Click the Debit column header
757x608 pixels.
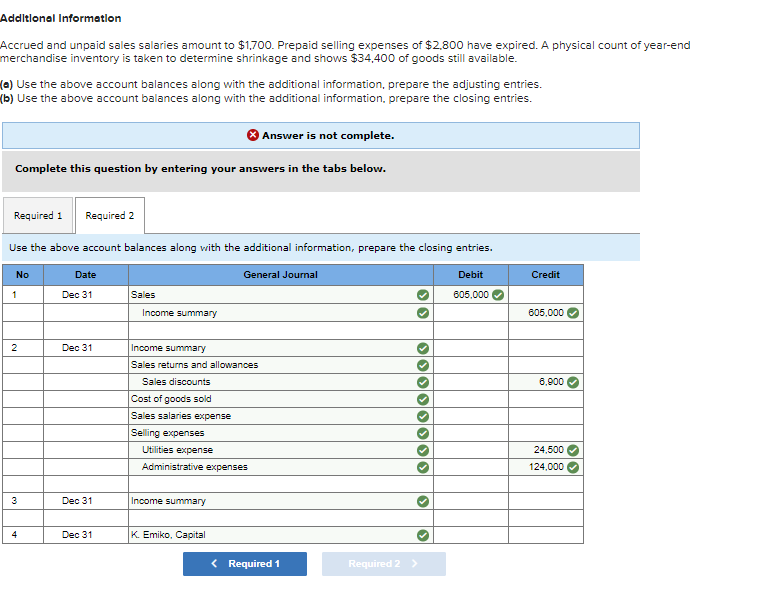471,275
